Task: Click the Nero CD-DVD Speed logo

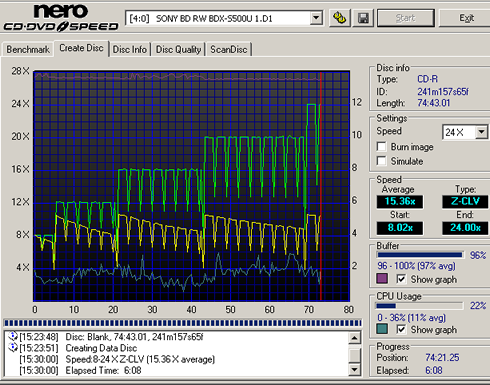Action: [x=61, y=18]
